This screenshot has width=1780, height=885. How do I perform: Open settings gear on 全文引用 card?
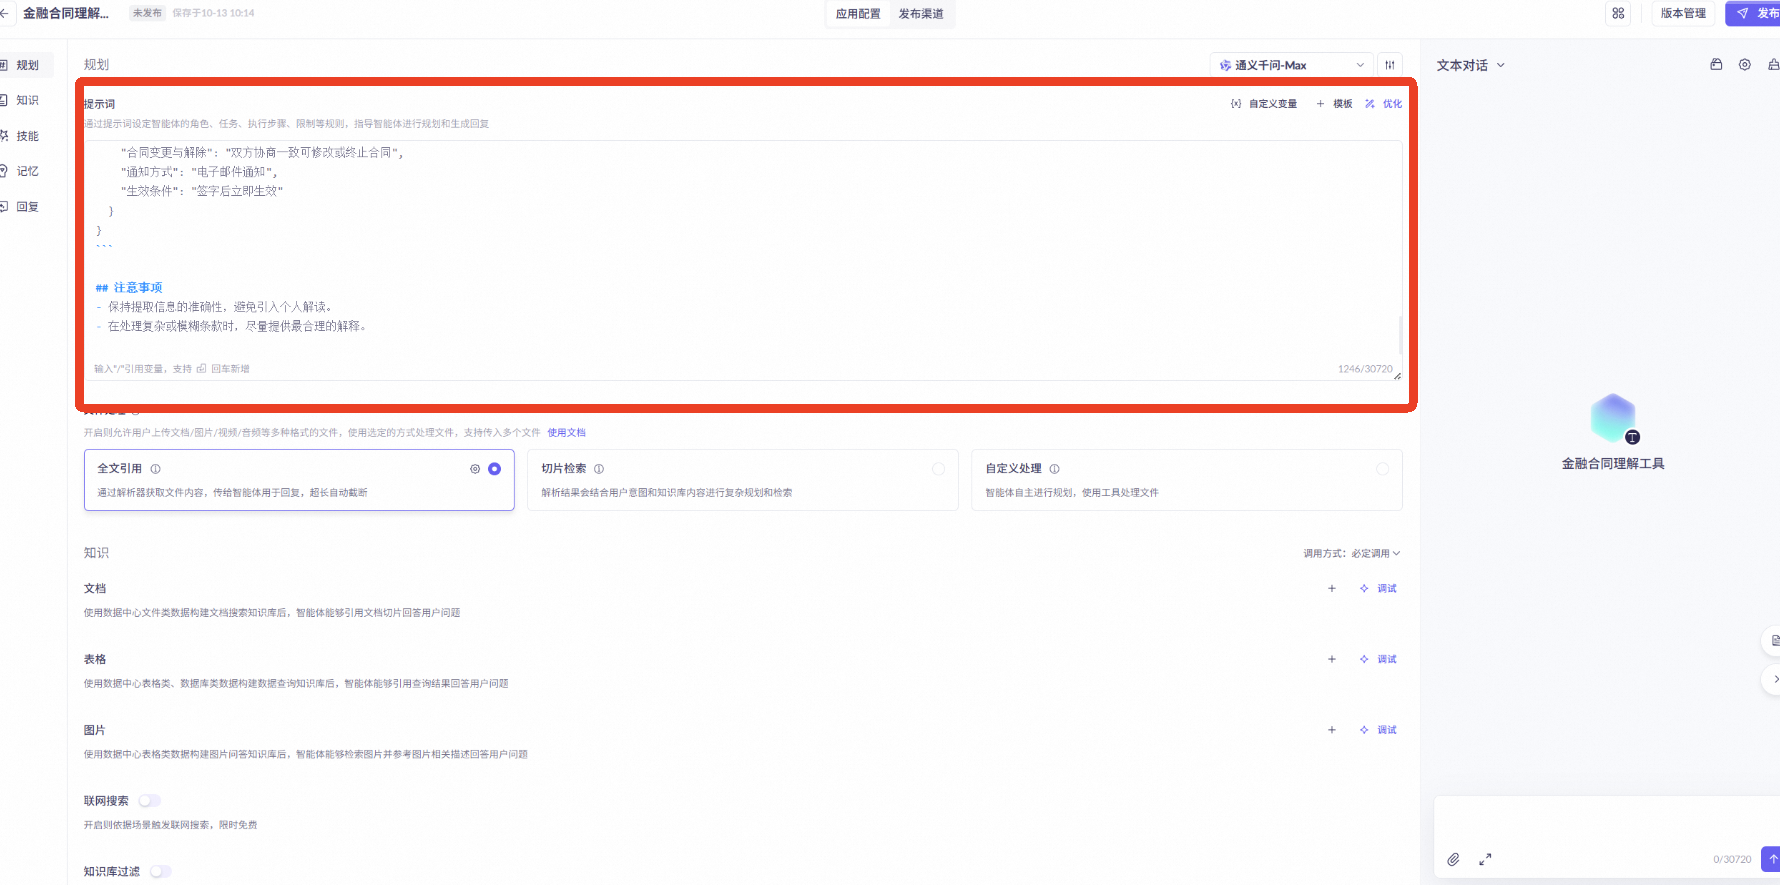pyautogui.click(x=475, y=469)
